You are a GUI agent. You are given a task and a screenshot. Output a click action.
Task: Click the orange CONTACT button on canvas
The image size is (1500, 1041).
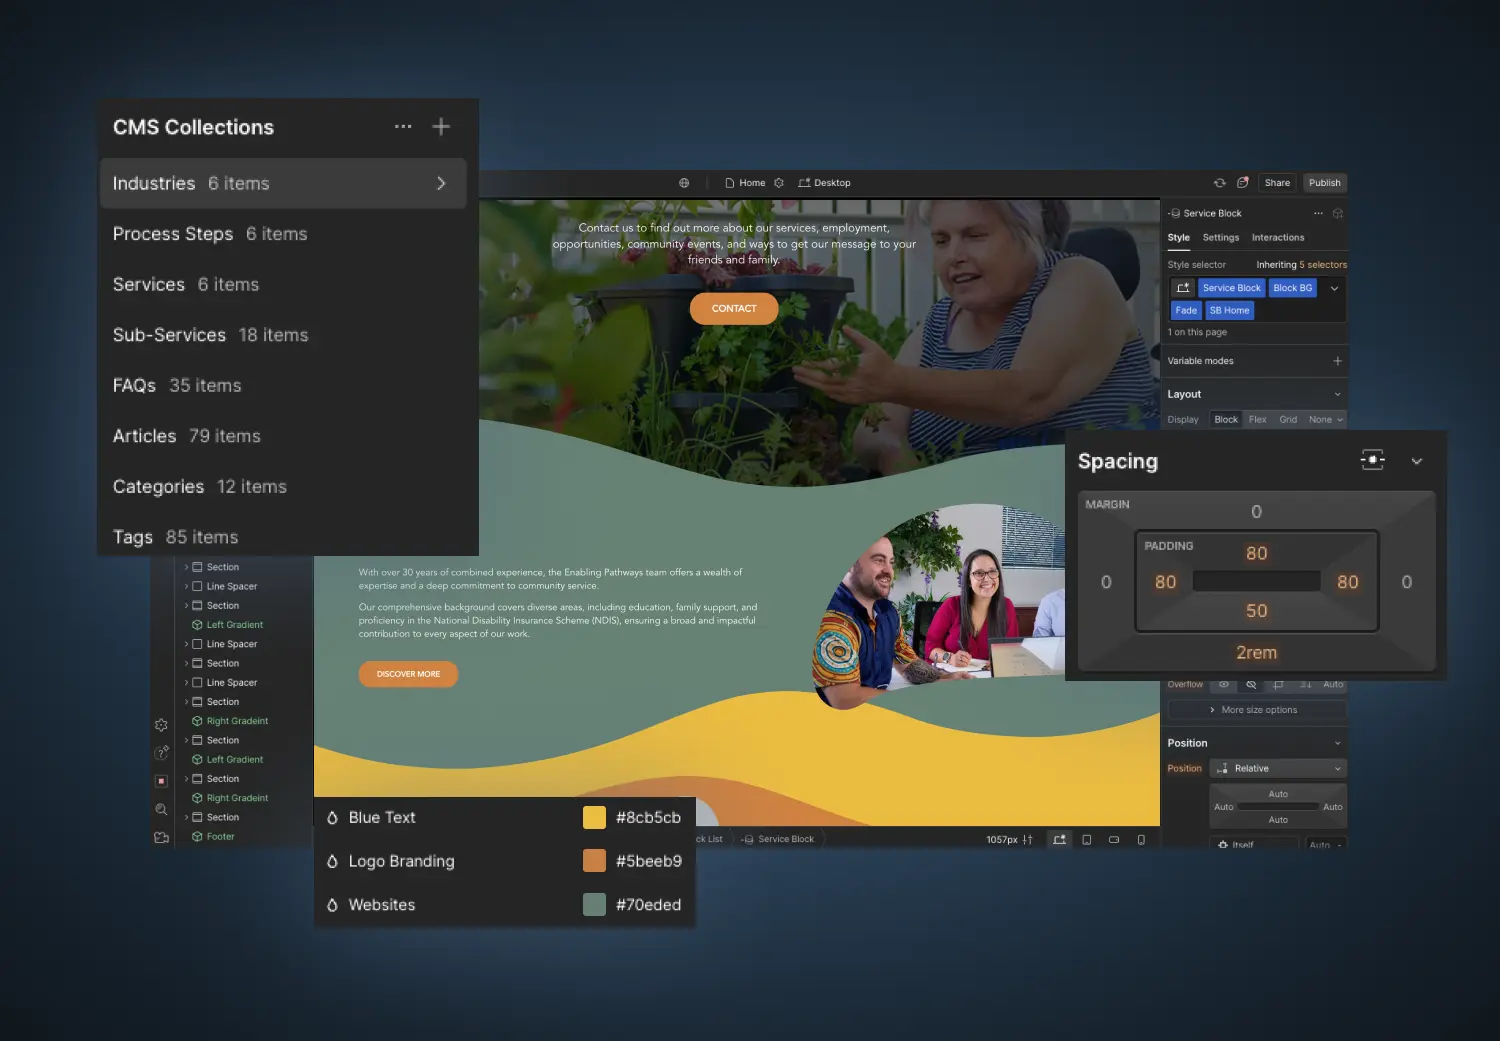coord(734,308)
